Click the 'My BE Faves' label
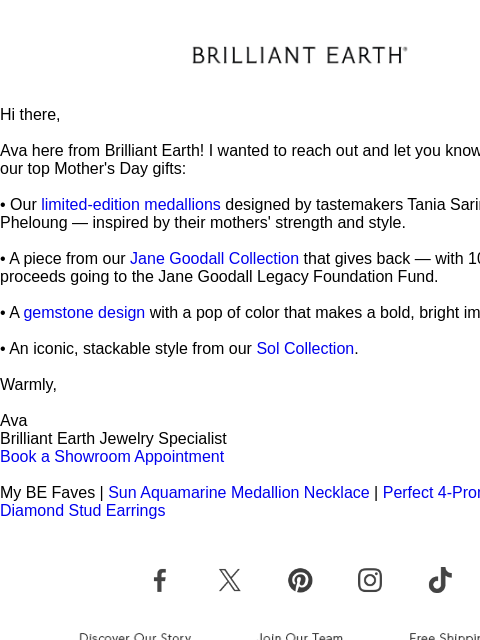The height and width of the screenshot is (640, 480). point(47,493)
